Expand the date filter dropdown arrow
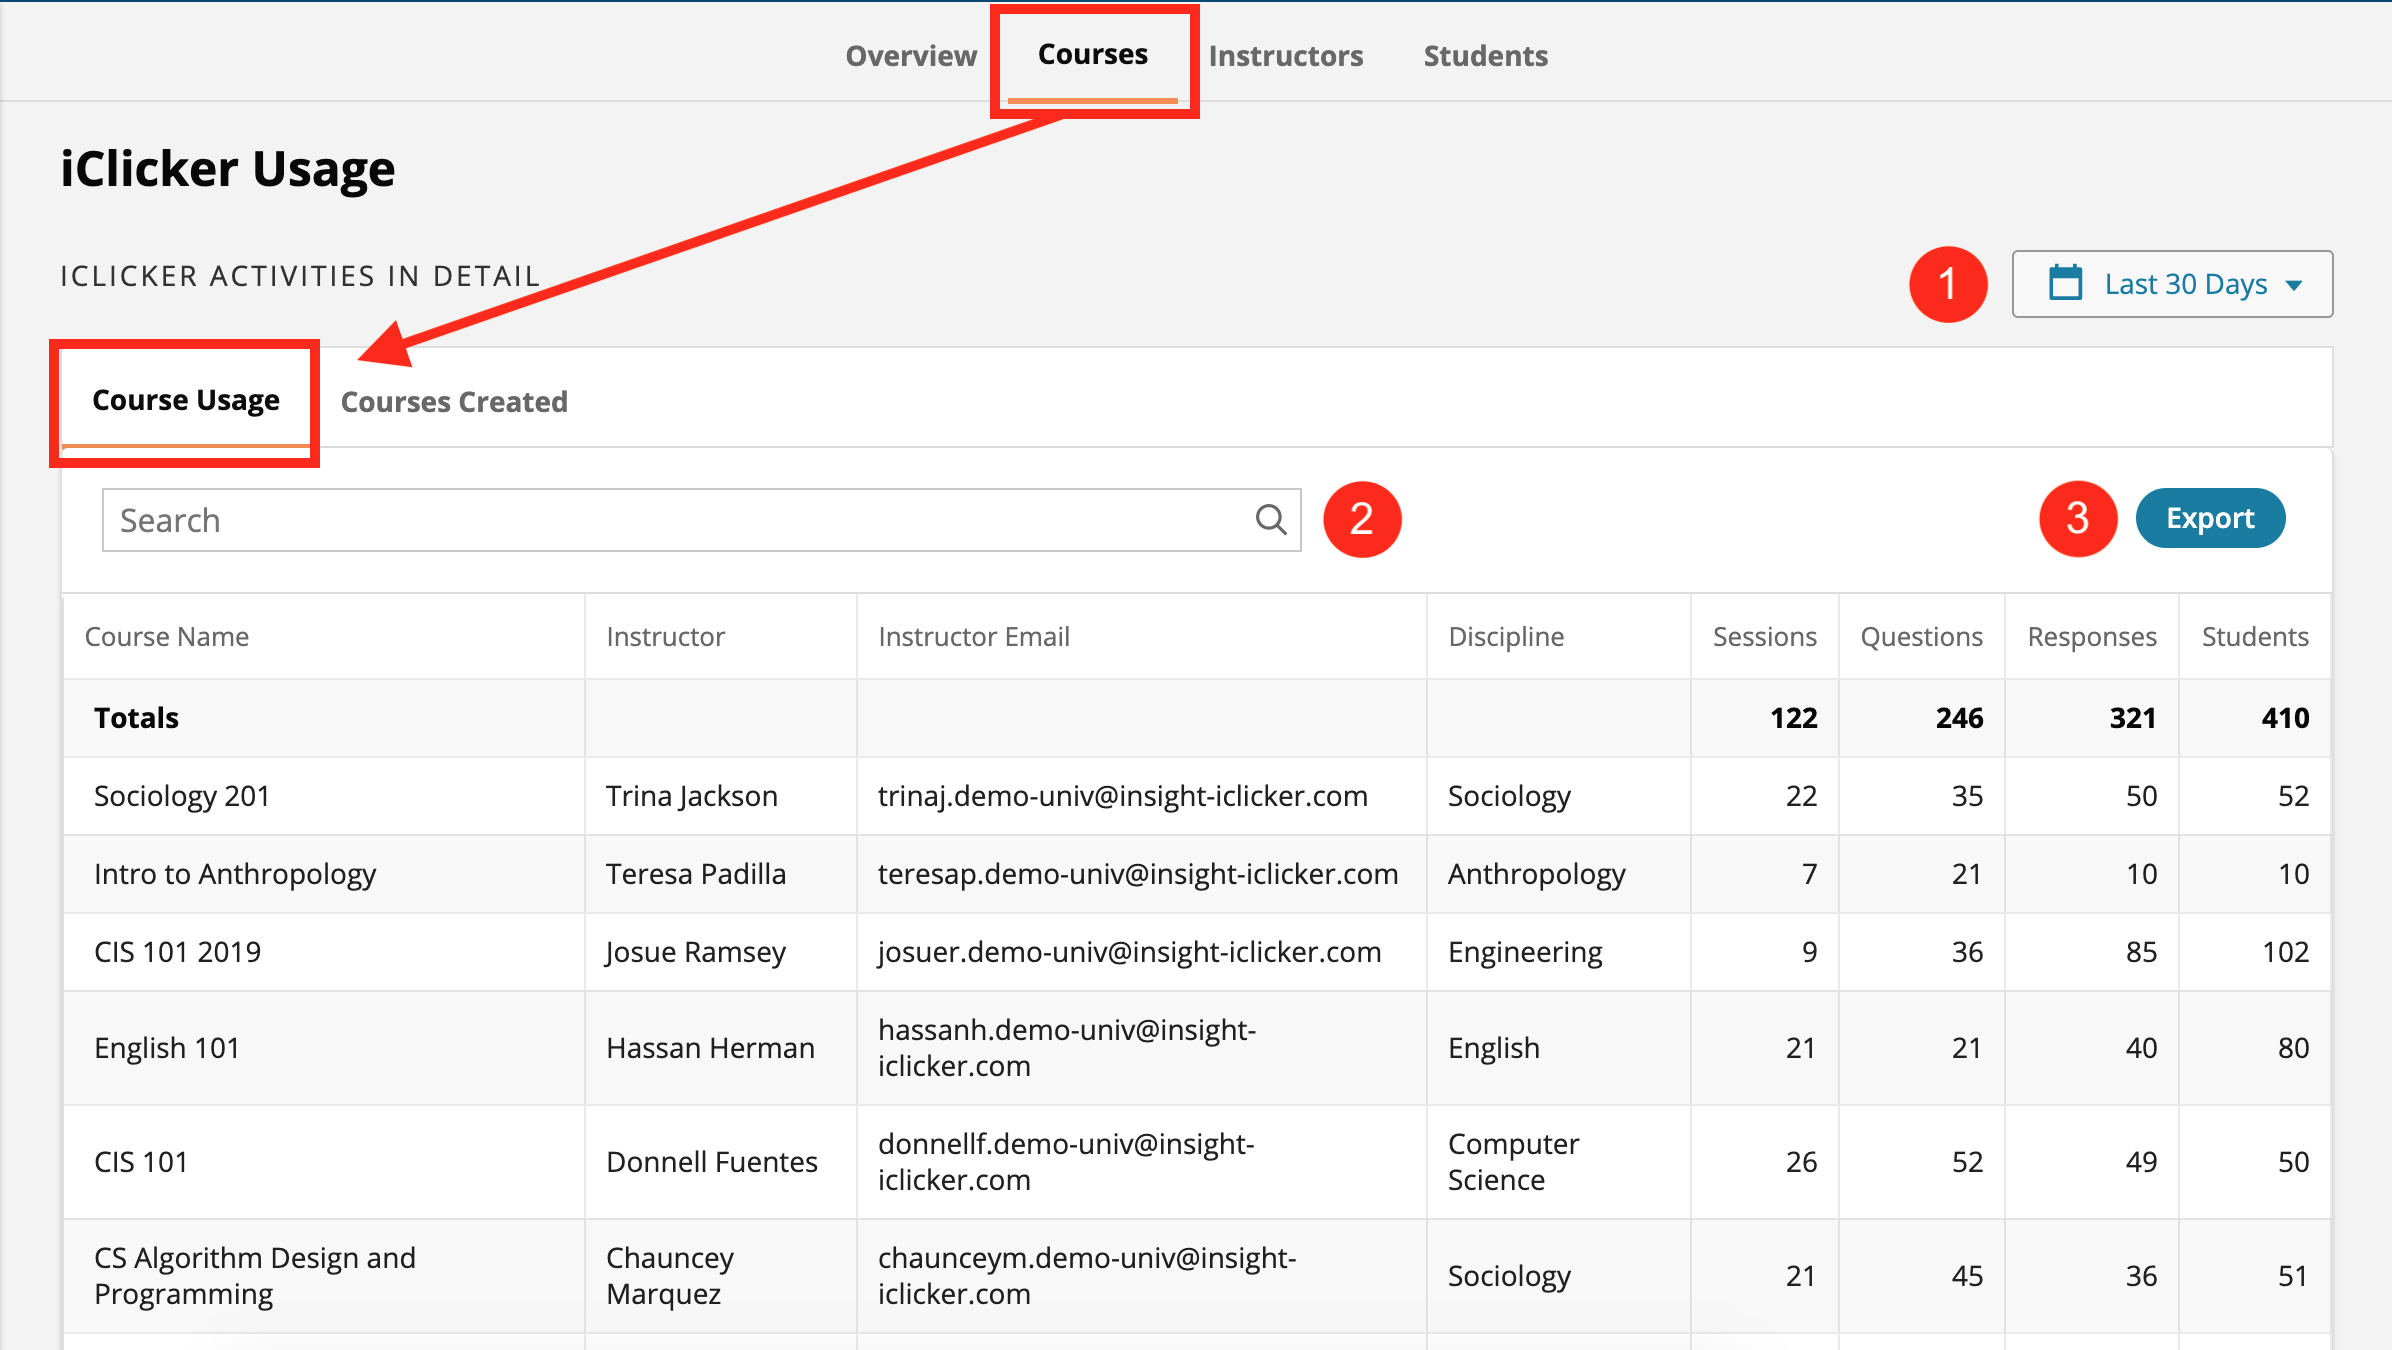Image resolution: width=2392 pixels, height=1350 pixels. (x=2293, y=287)
